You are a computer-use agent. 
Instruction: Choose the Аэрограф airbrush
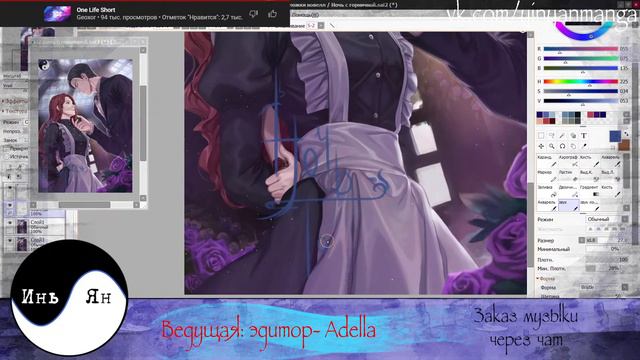point(568,161)
